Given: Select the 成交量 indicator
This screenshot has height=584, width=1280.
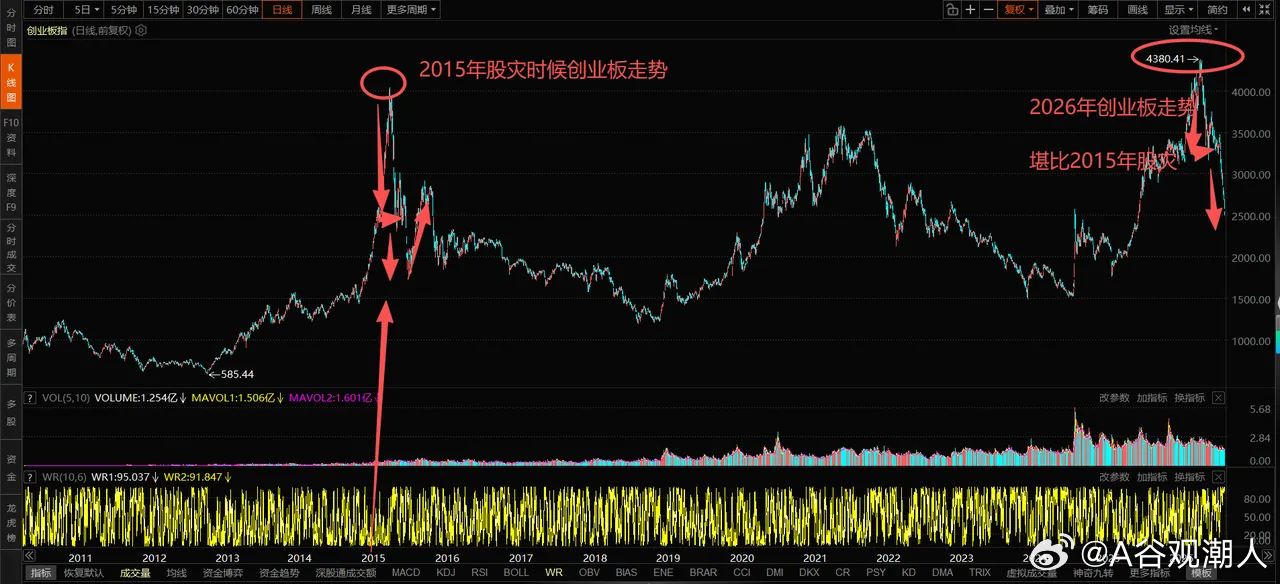Looking at the screenshot, I should [135, 573].
